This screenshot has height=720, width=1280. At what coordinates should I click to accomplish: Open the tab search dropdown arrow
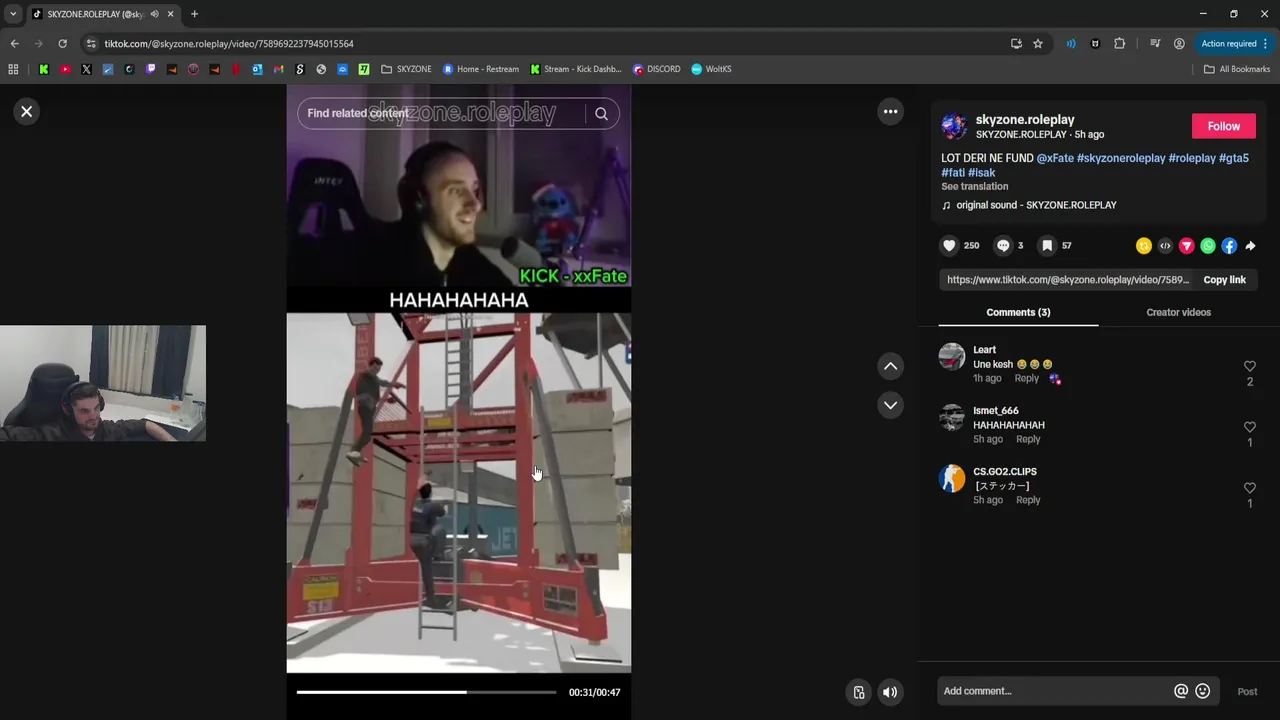12,14
